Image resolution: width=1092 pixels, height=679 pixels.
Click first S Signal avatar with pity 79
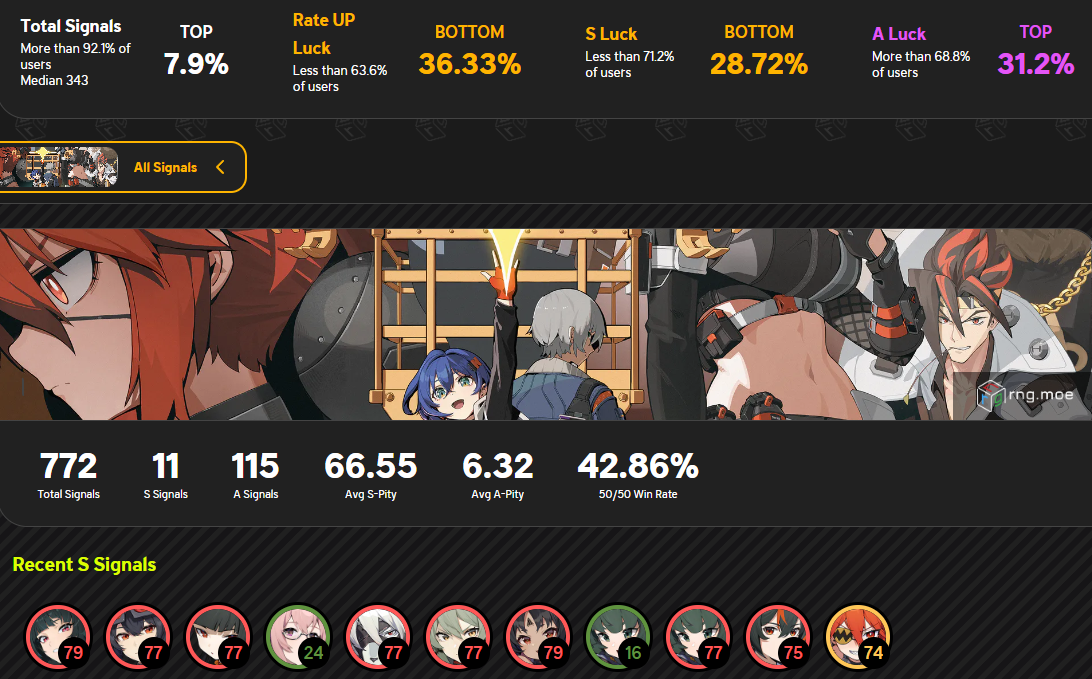tap(58, 637)
